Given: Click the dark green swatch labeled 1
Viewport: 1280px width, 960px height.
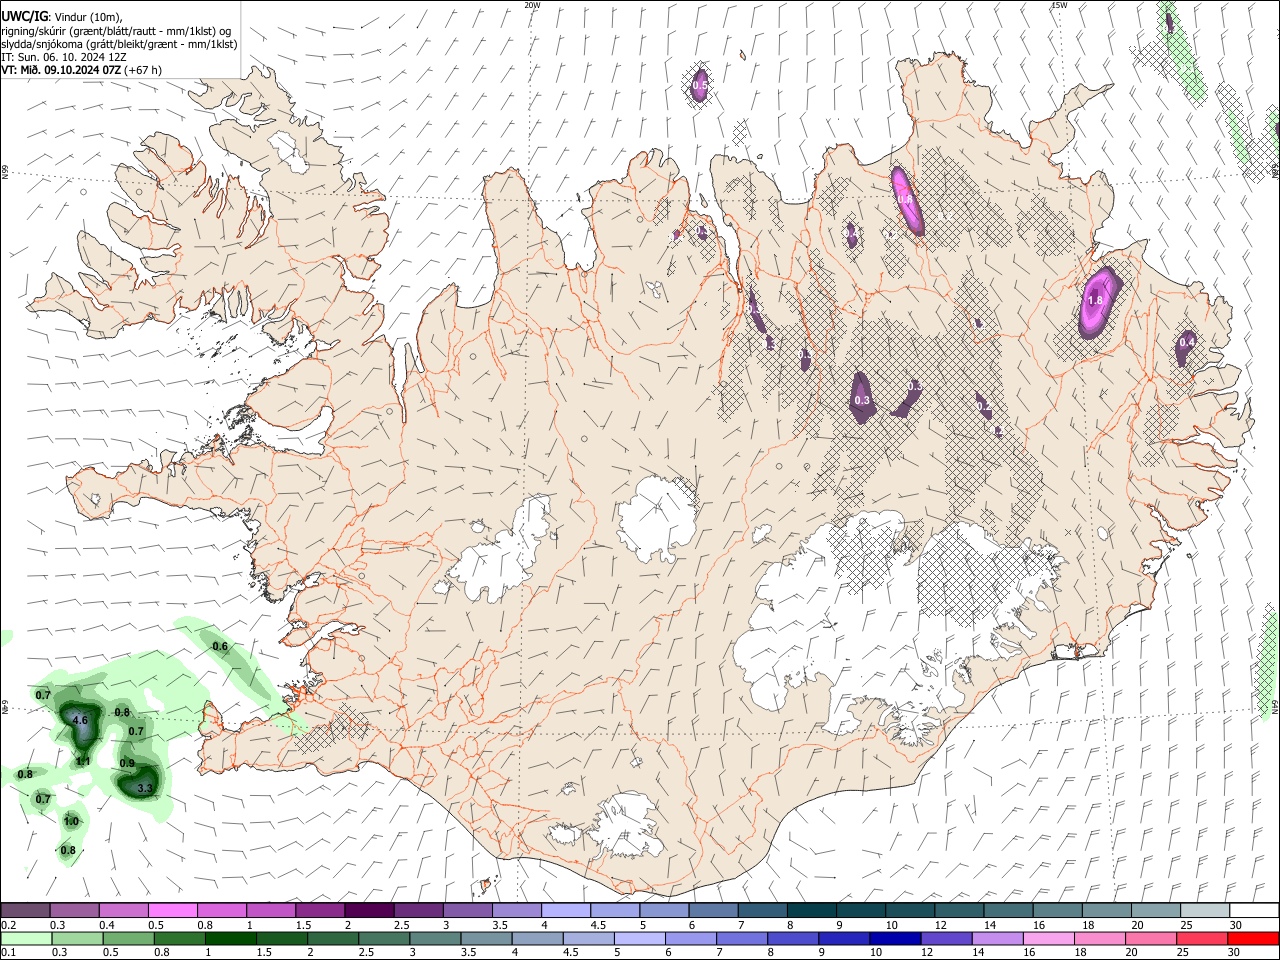Looking at the screenshot, I should coord(230,939).
